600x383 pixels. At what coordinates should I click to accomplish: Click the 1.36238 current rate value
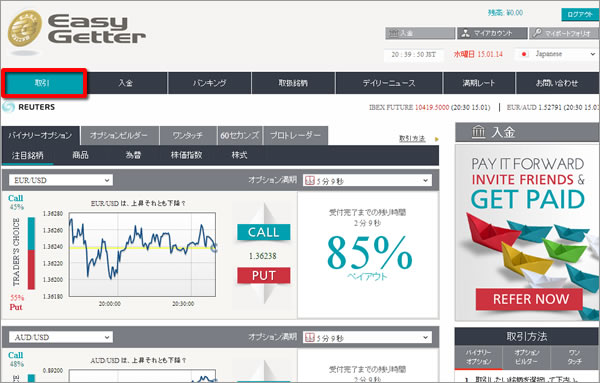[x=262, y=256]
